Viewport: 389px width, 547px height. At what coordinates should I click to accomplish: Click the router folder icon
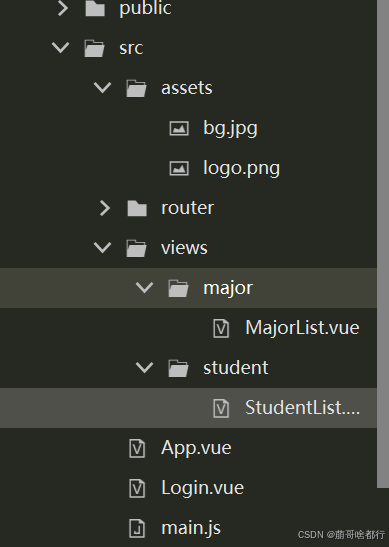137,208
